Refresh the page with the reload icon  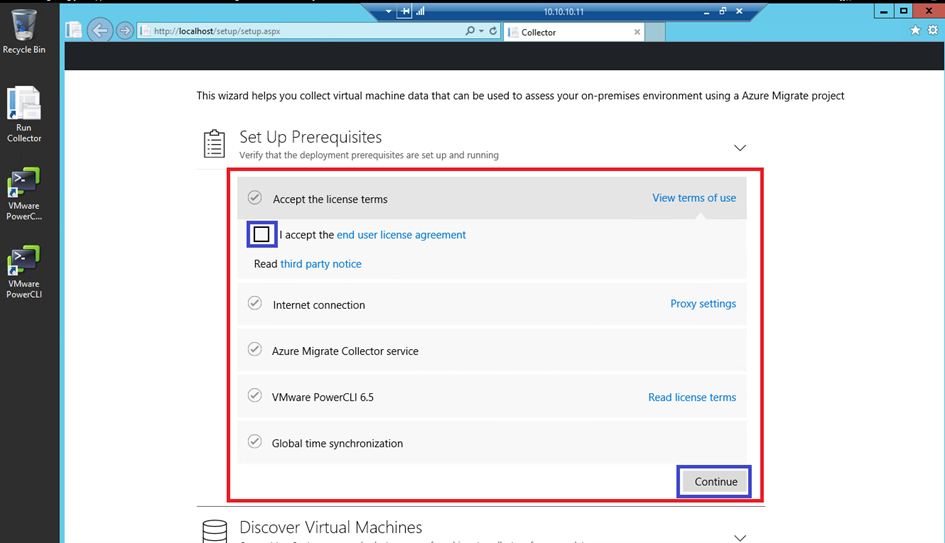pos(493,30)
